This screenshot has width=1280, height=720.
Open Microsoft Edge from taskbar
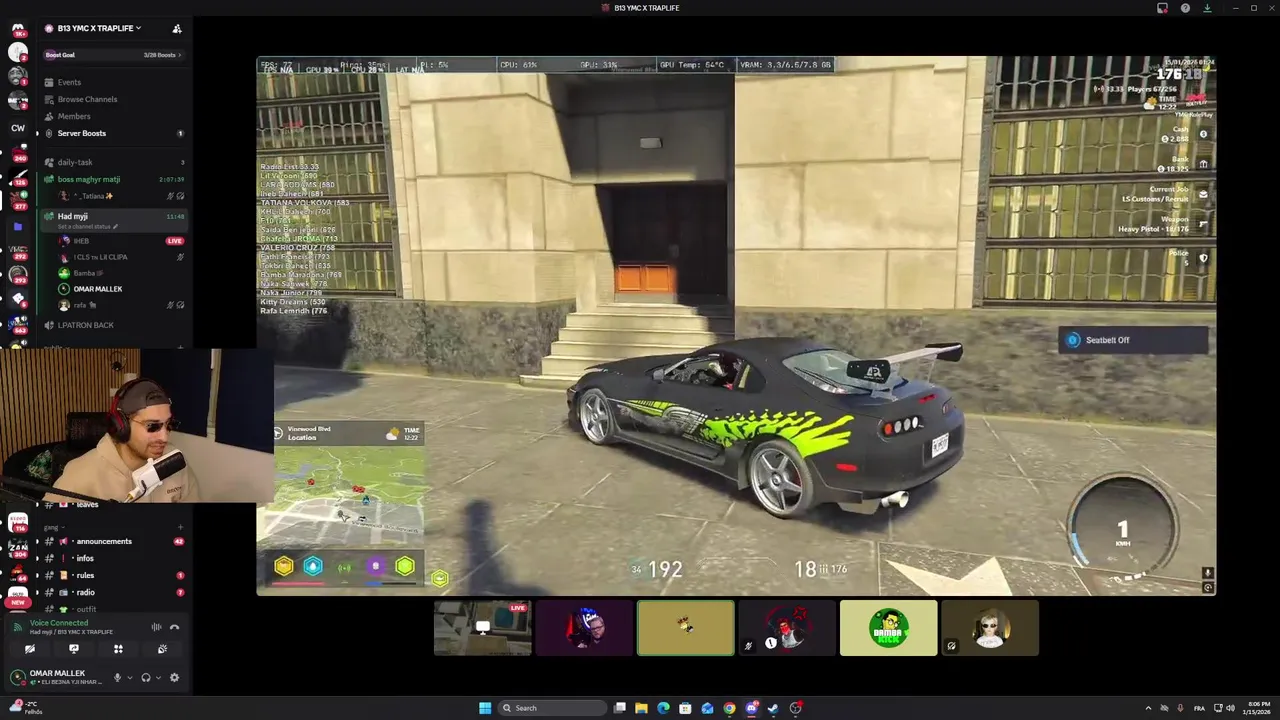663,708
